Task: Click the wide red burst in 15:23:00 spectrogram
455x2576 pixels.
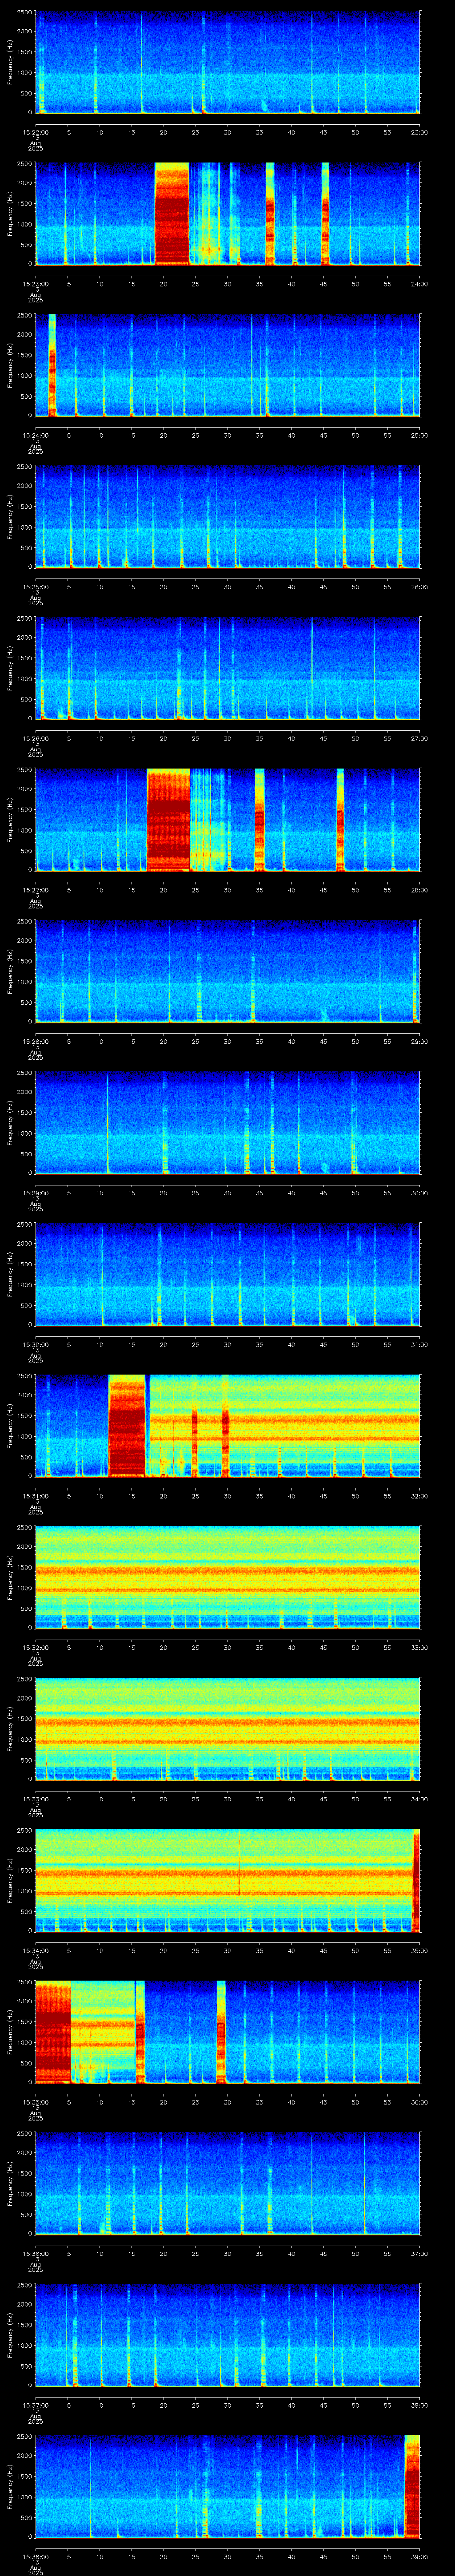Action: (x=172, y=213)
